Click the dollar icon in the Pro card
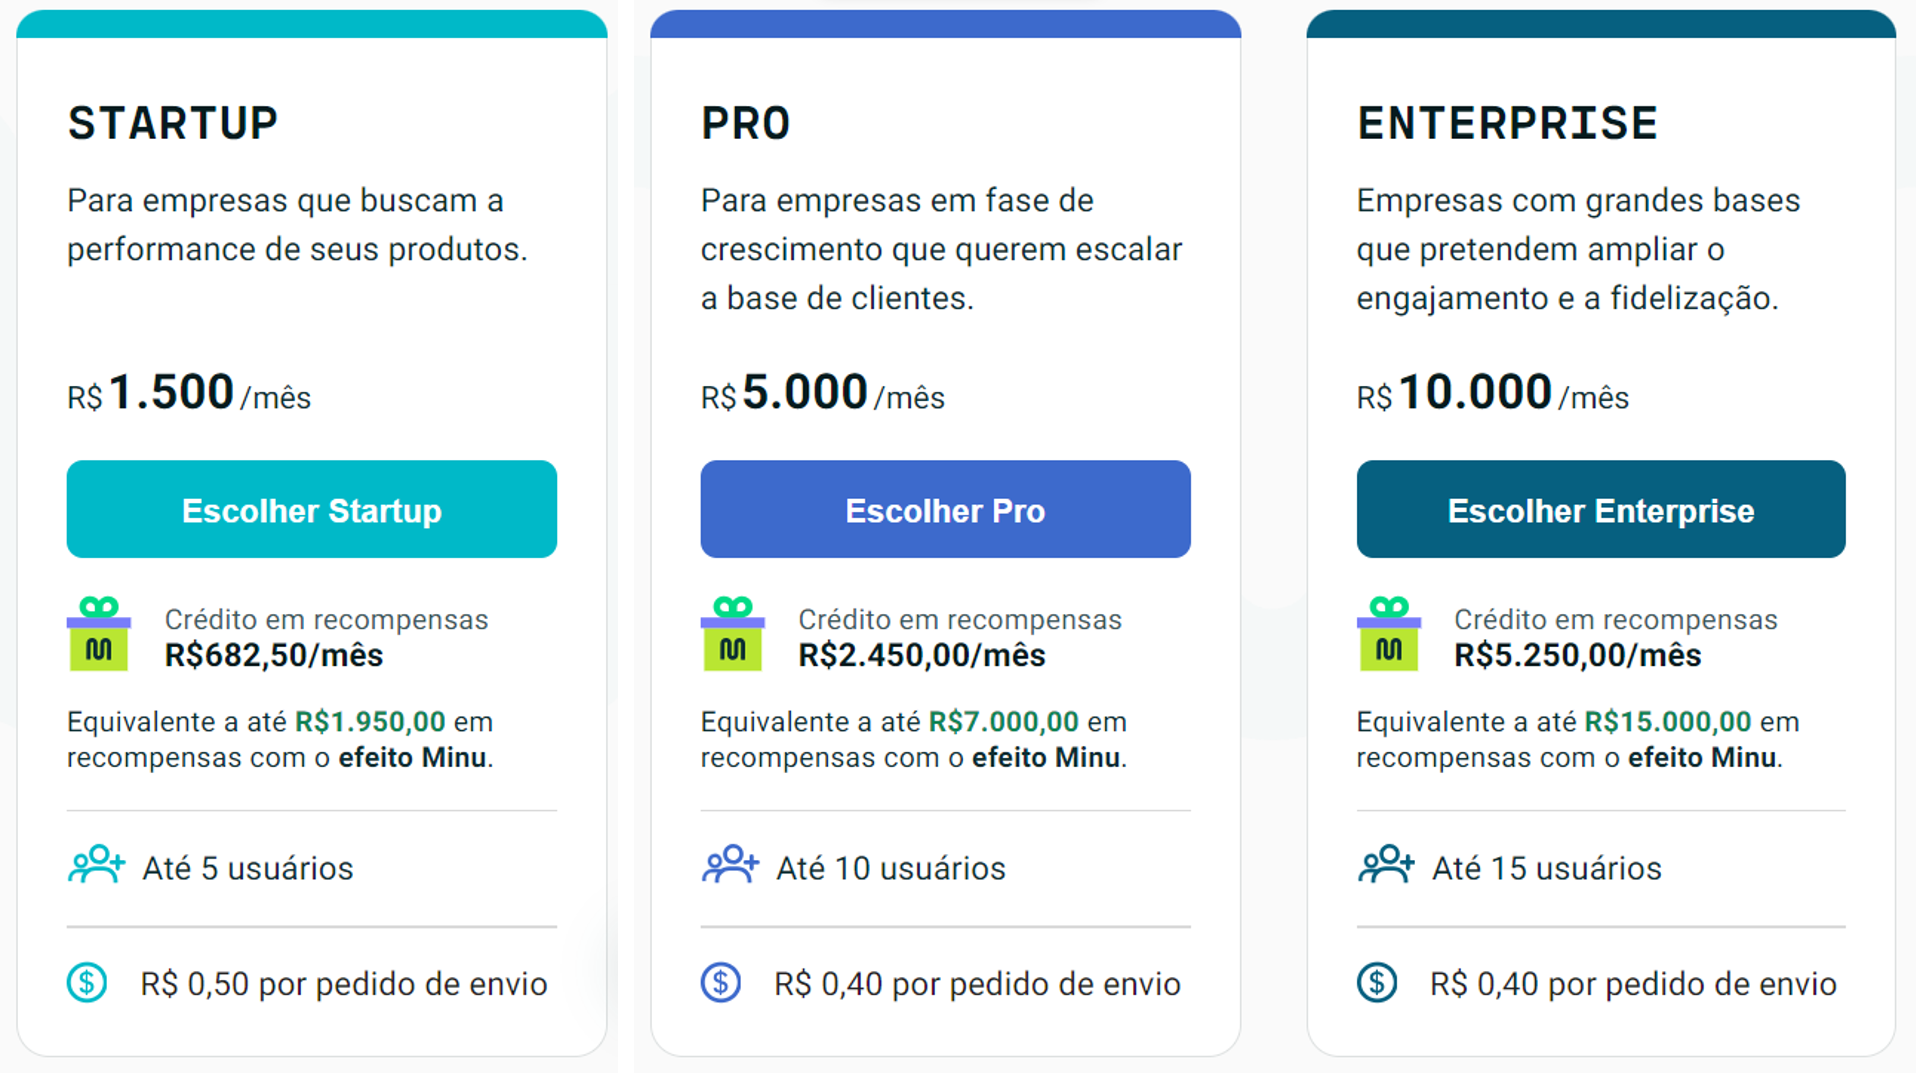The image size is (1916, 1073). tap(721, 983)
